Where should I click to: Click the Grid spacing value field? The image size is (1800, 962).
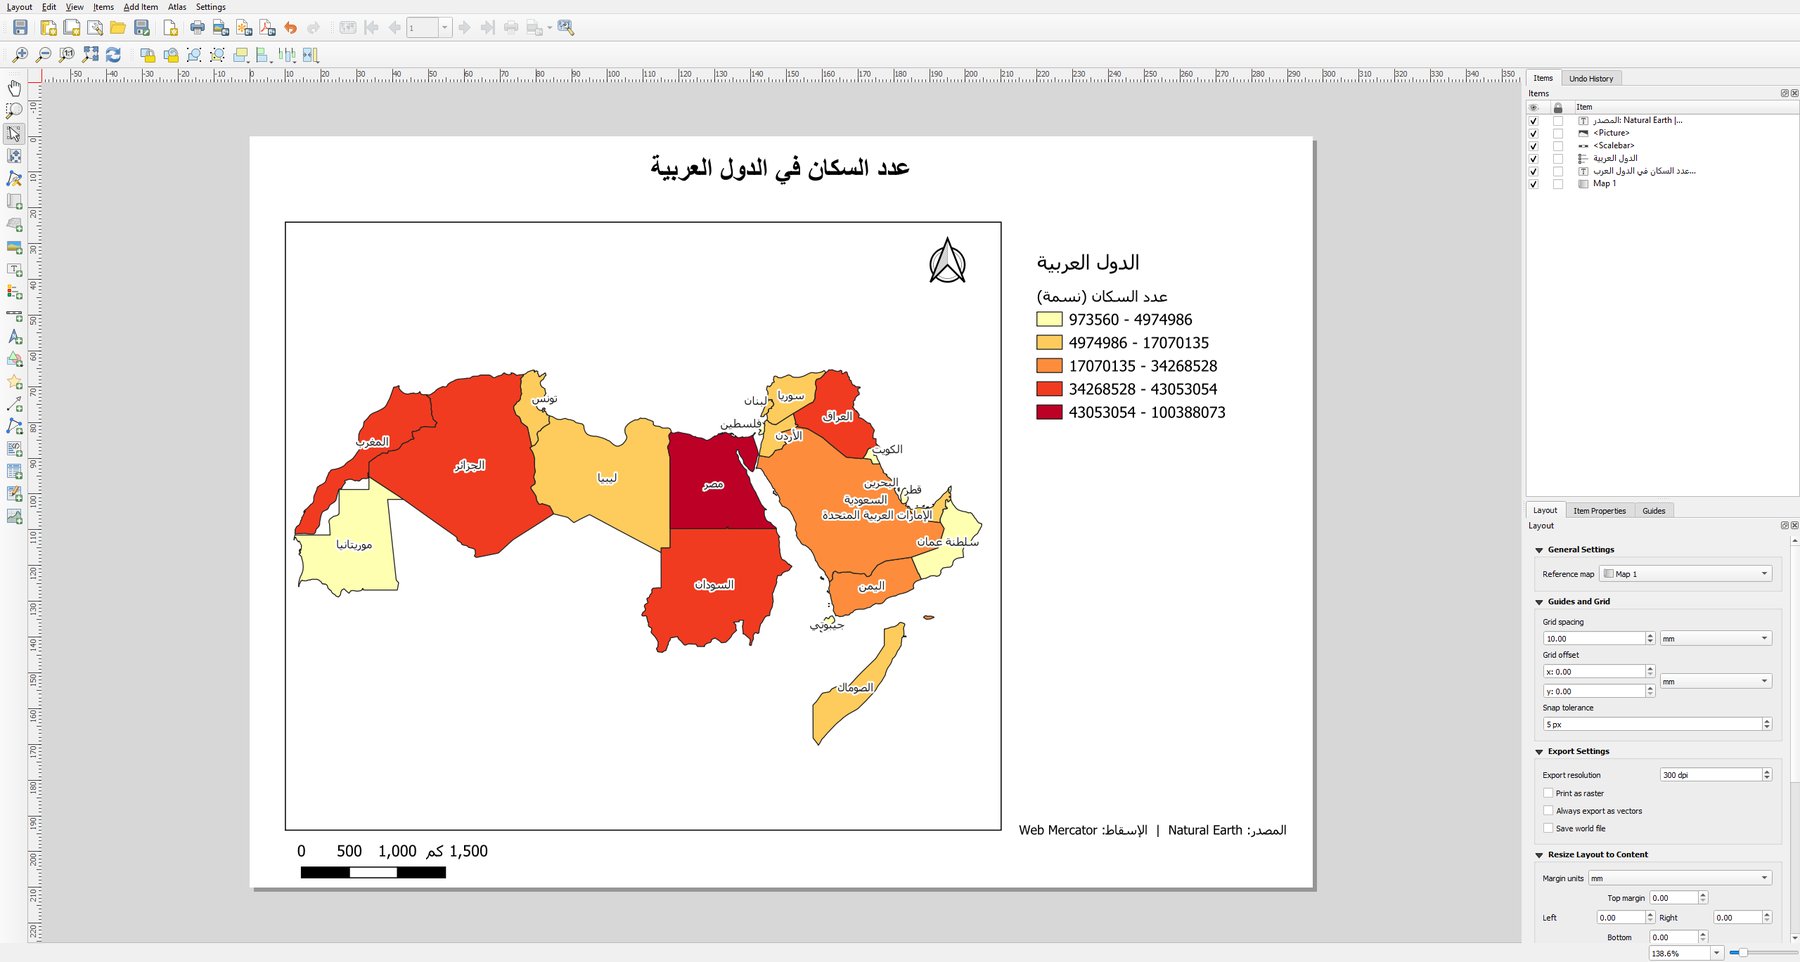(x=1594, y=638)
